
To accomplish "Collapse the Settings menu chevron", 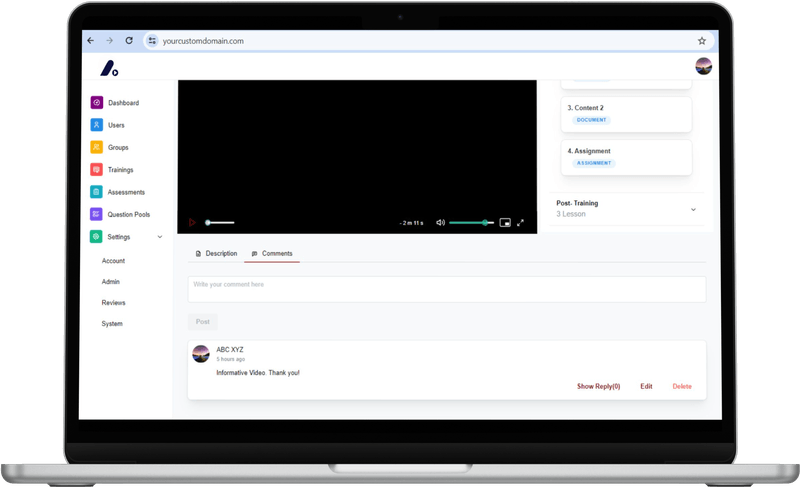I will (x=160, y=237).
